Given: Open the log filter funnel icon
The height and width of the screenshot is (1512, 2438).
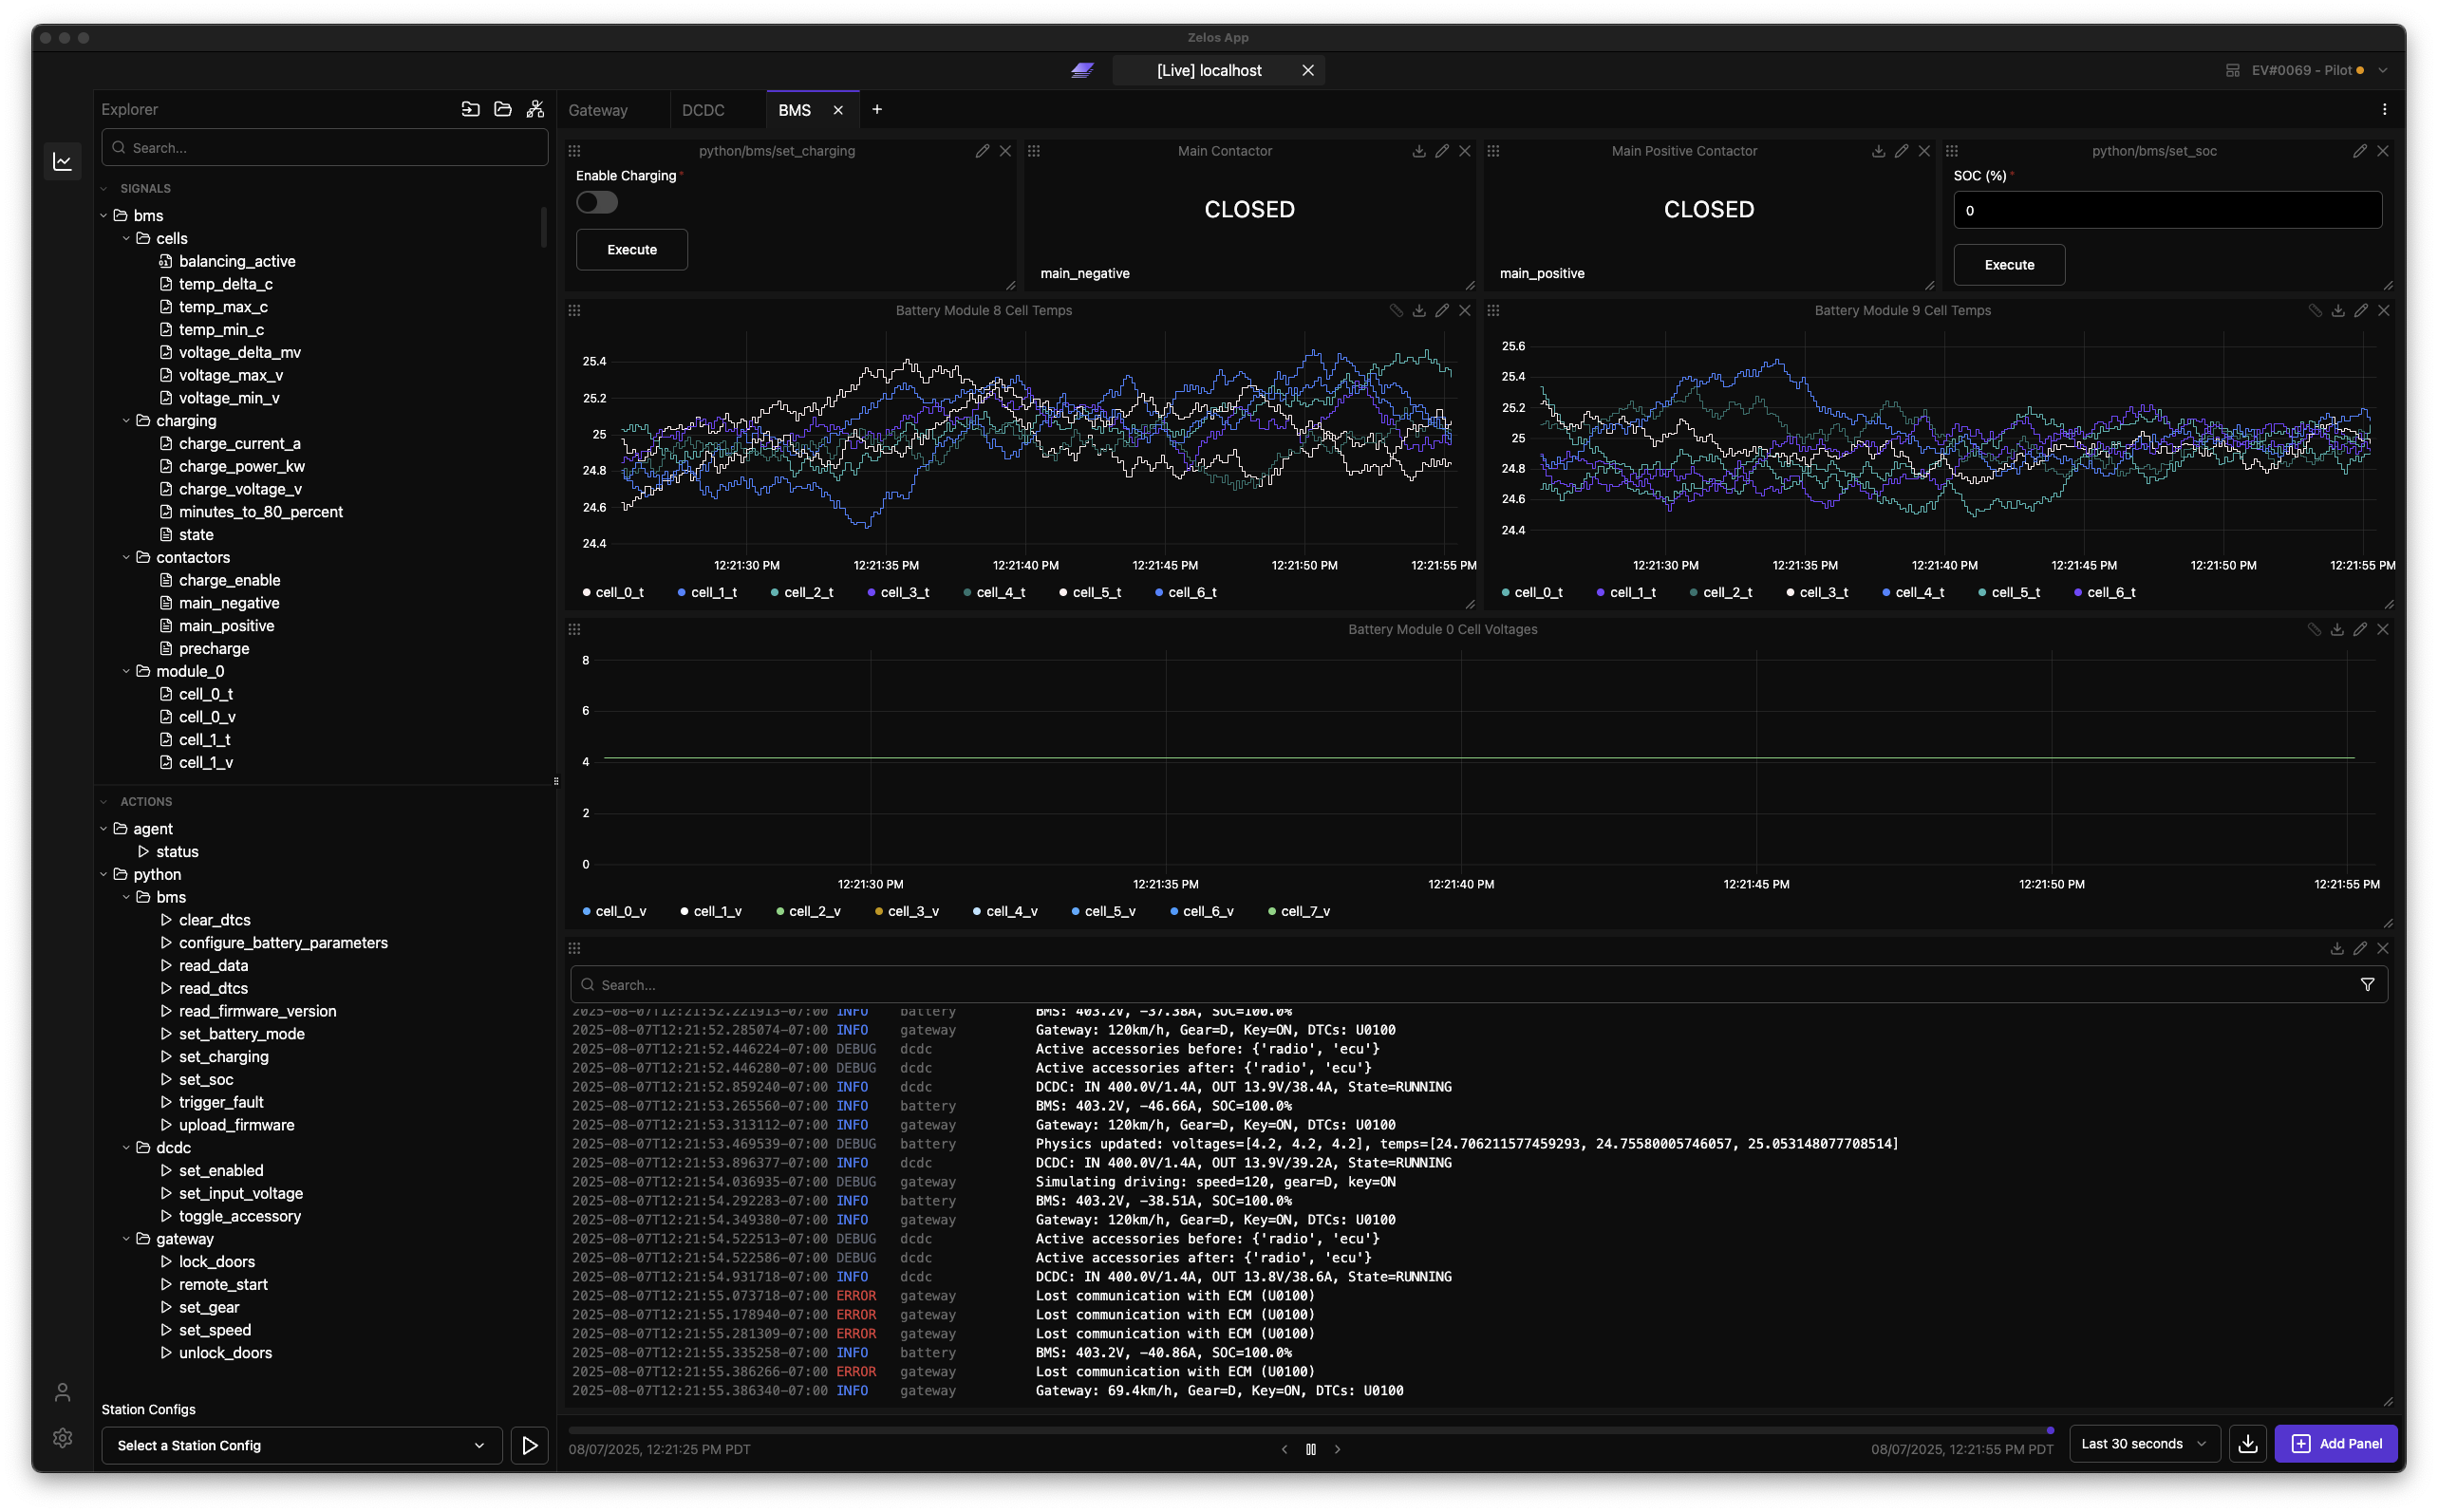Looking at the screenshot, I should click(2367, 985).
